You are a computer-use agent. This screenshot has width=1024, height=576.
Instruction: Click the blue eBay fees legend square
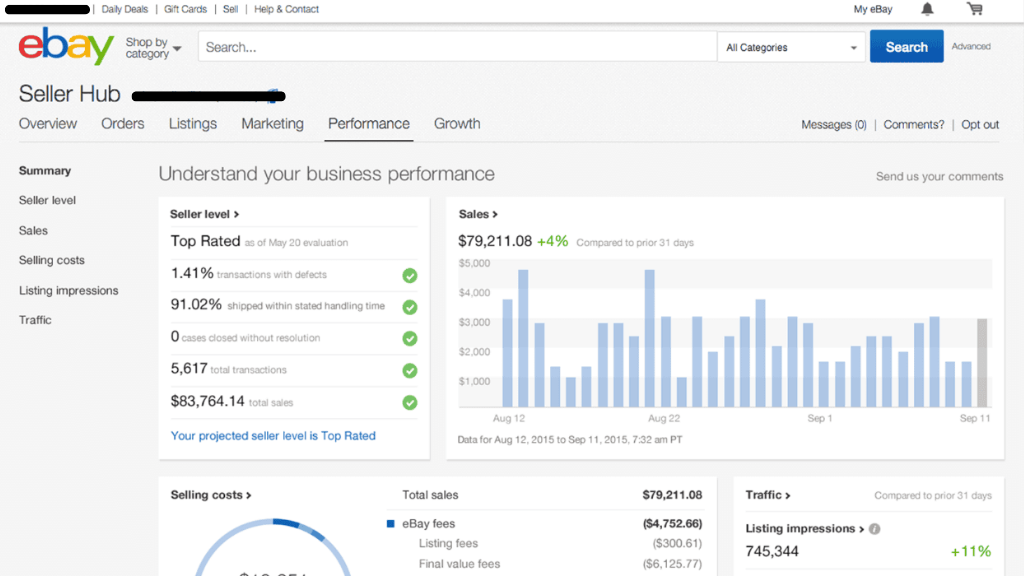click(x=391, y=524)
